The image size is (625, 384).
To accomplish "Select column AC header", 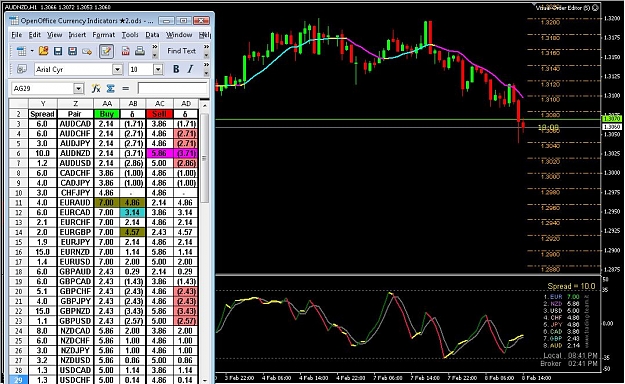I will tap(159, 104).
